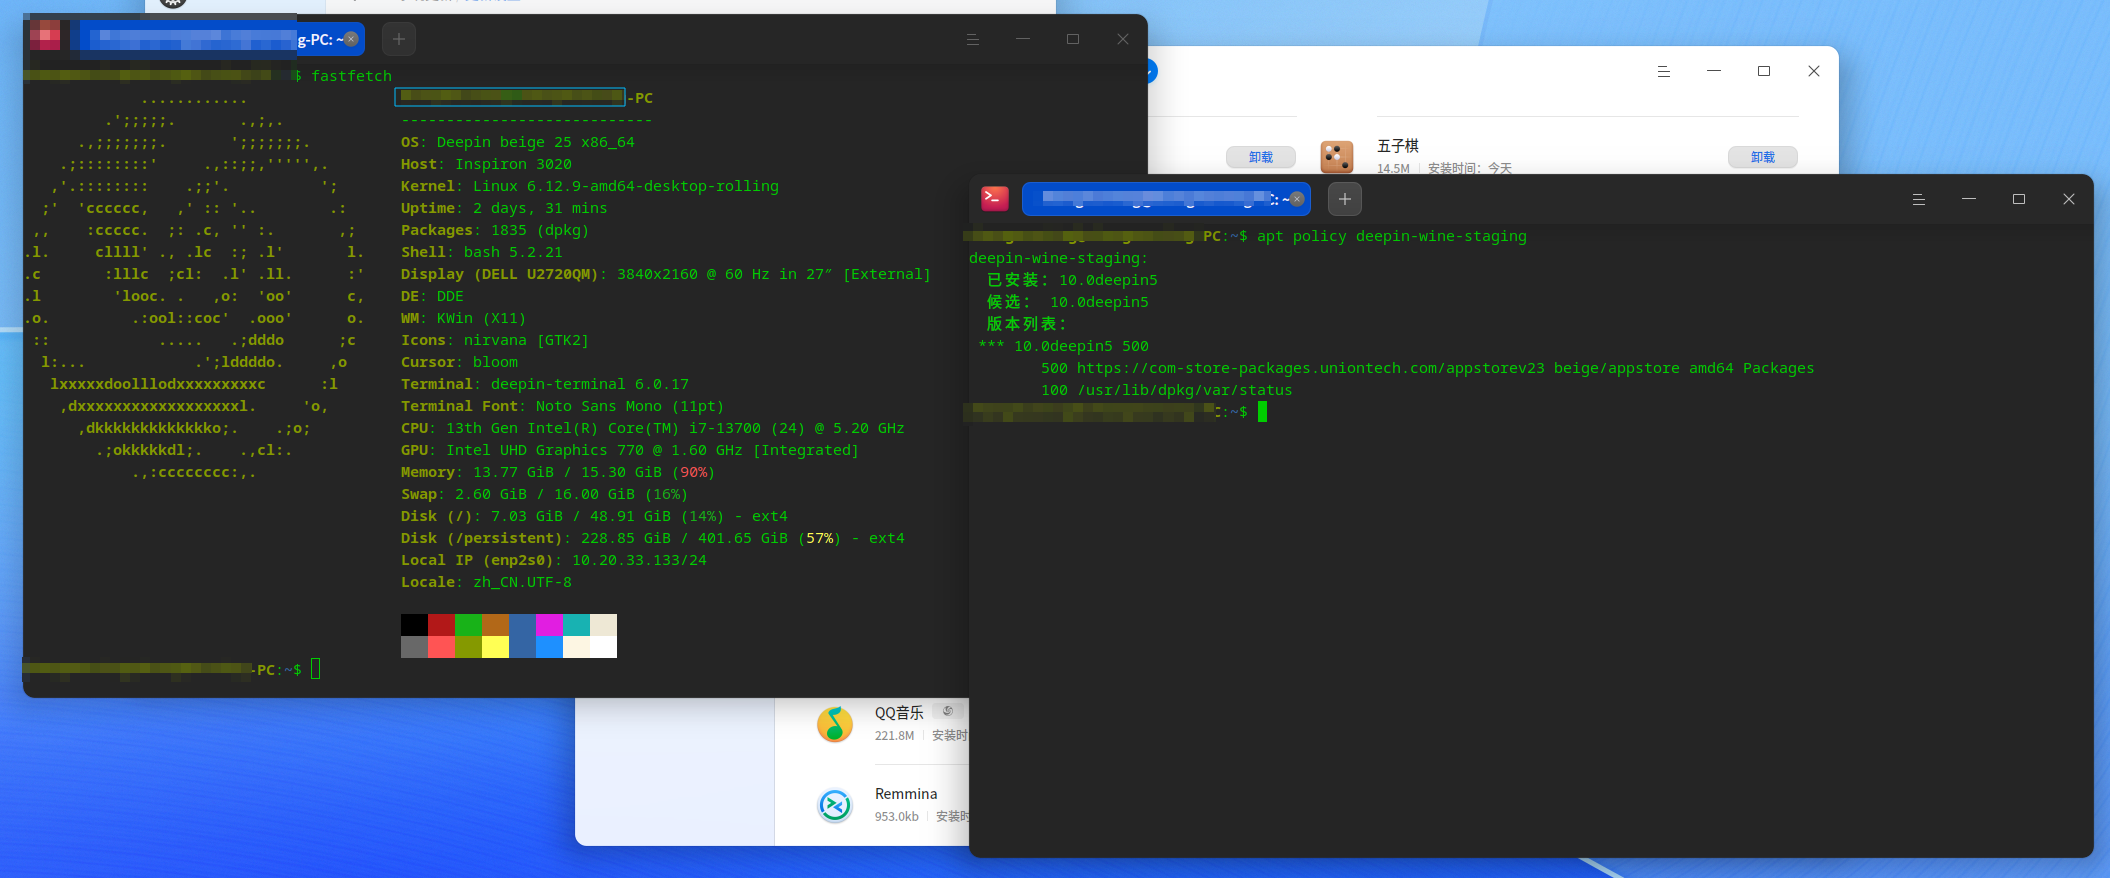This screenshot has height=878, width=2110.
Task: Click the 五子棋 app name in the app store
Action: point(1398,146)
